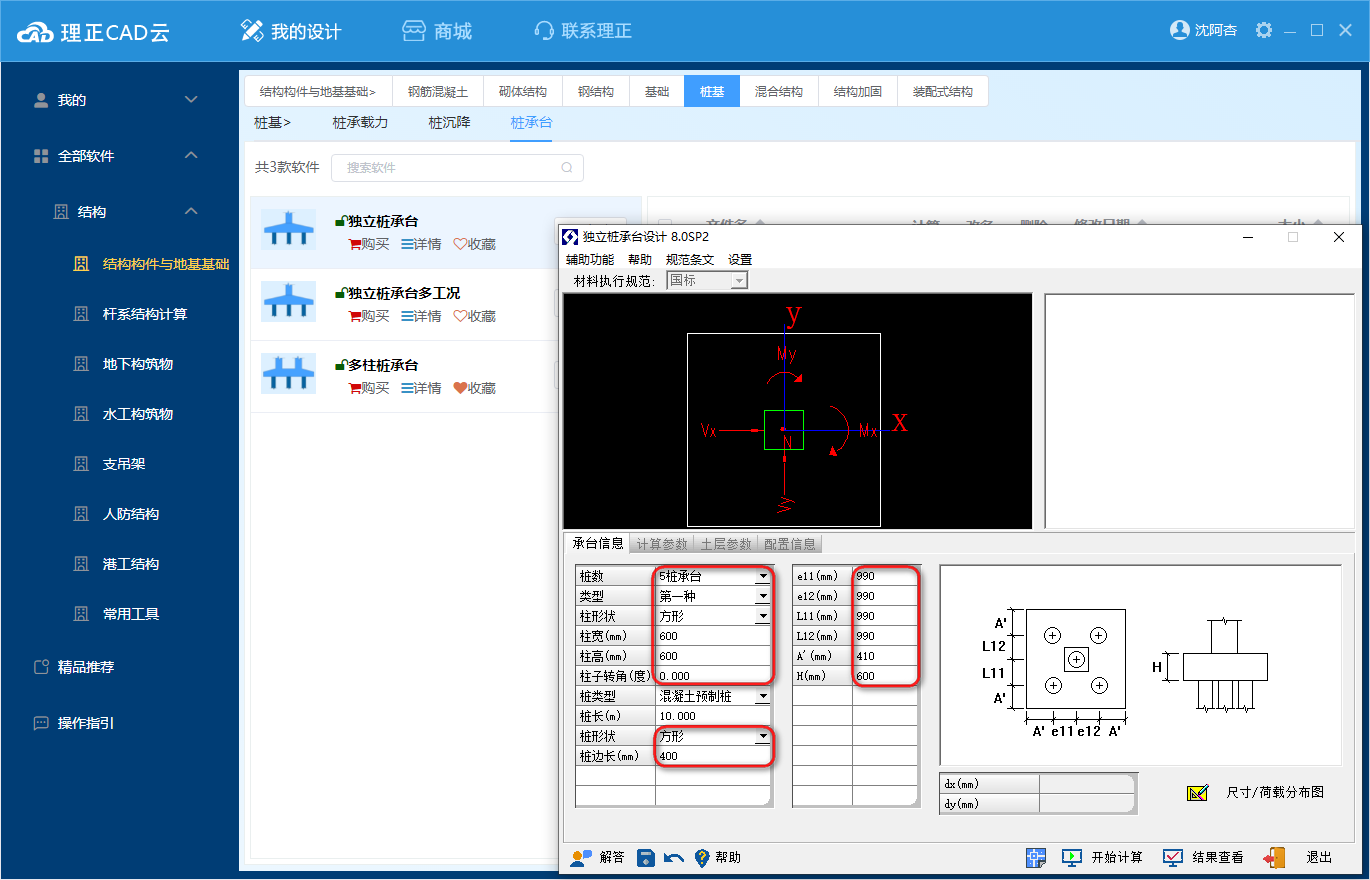Click 详情 for 独立桩承台多工况
Image resolution: width=1370 pixels, height=880 pixels.
tap(421, 316)
